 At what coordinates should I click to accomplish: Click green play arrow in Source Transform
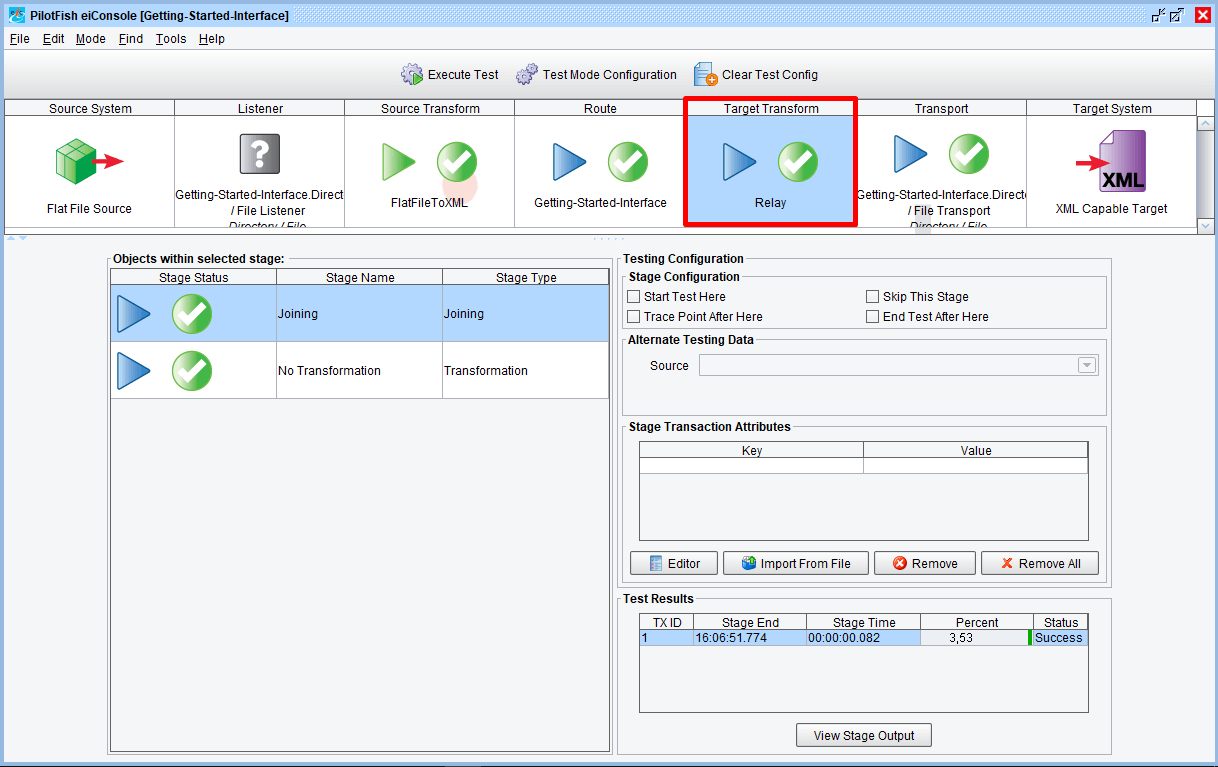point(398,162)
